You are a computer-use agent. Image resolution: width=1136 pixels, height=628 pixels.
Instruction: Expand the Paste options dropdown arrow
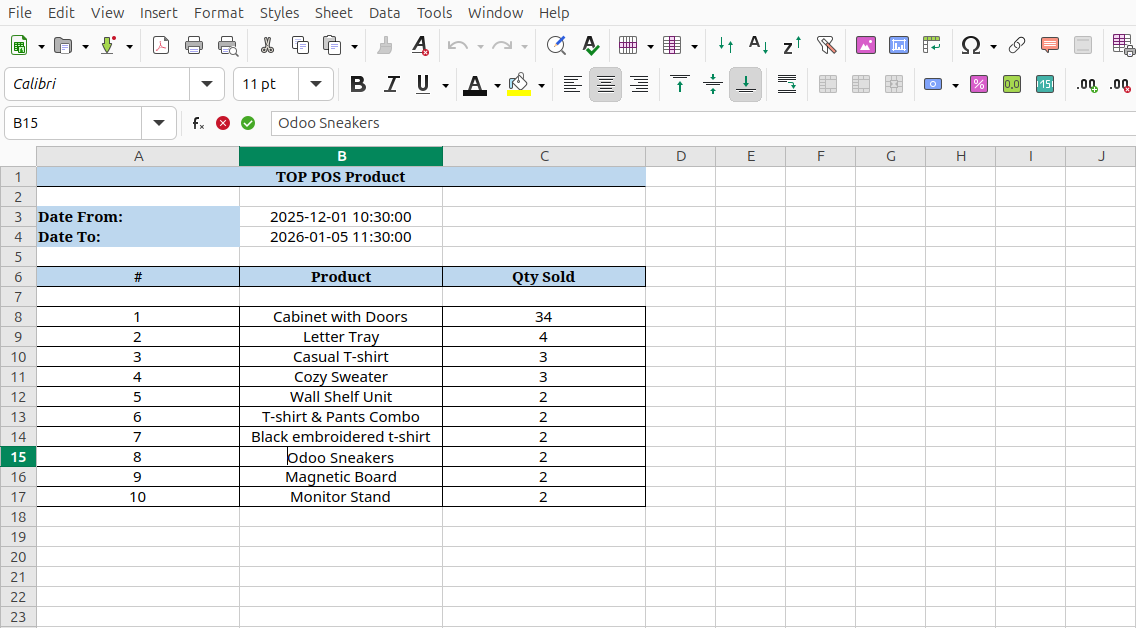354,46
